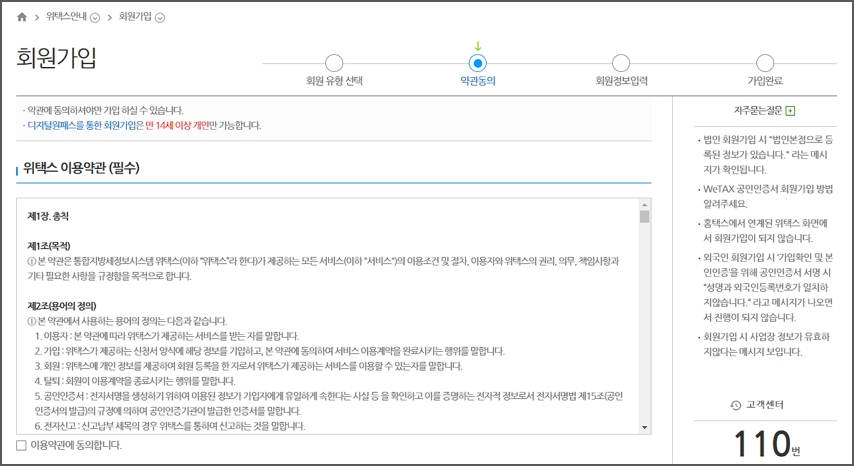Click the '6. 전자신고' definition line

pos(170,426)
